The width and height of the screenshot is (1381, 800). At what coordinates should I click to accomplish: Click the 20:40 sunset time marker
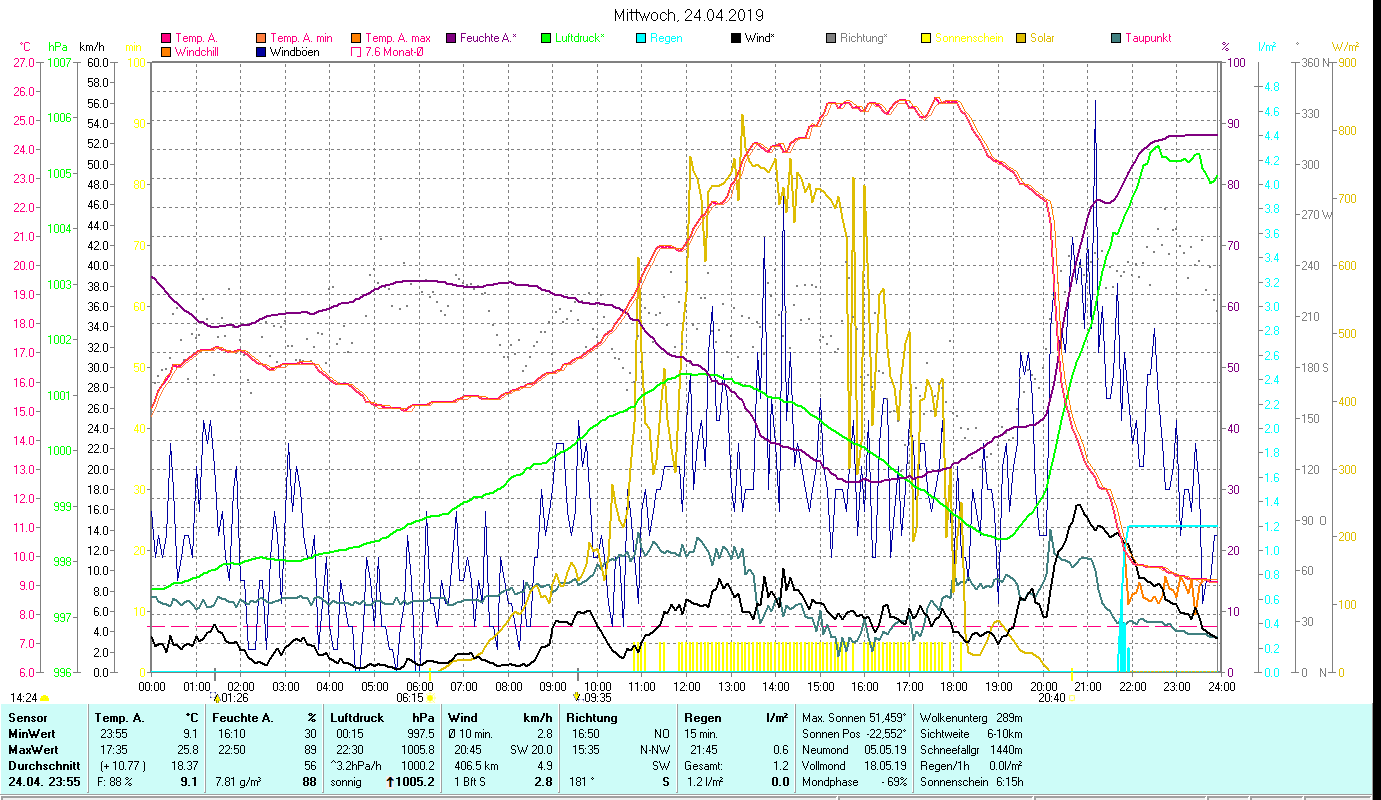(1051, 698)
